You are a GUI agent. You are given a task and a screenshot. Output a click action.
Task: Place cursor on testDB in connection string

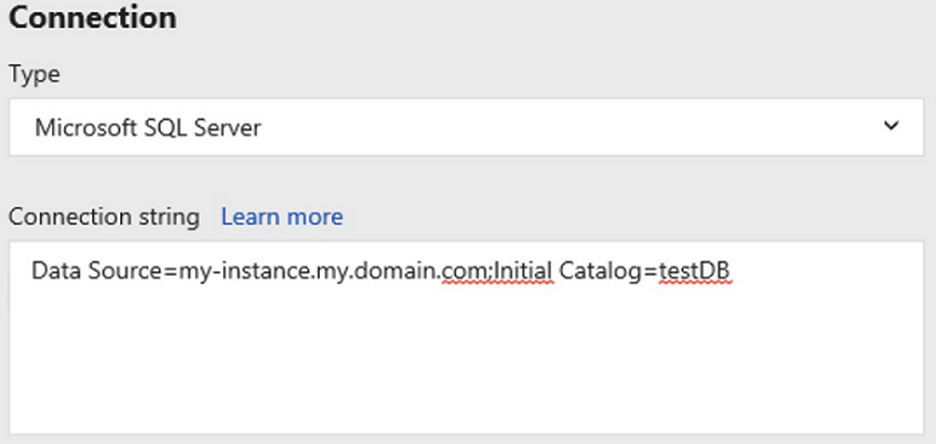(x=695, y=271)
